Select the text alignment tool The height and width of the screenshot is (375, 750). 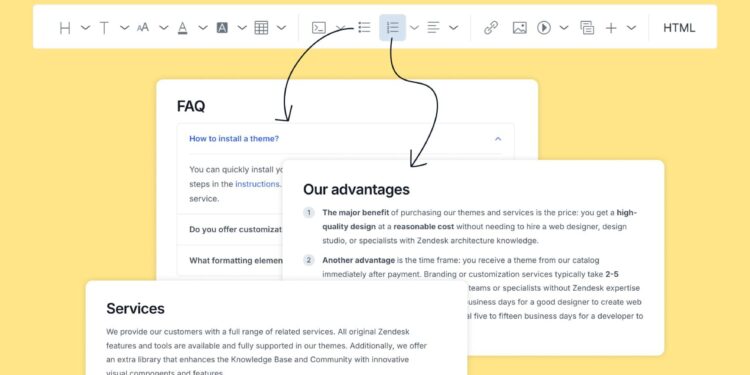point(433,28)
